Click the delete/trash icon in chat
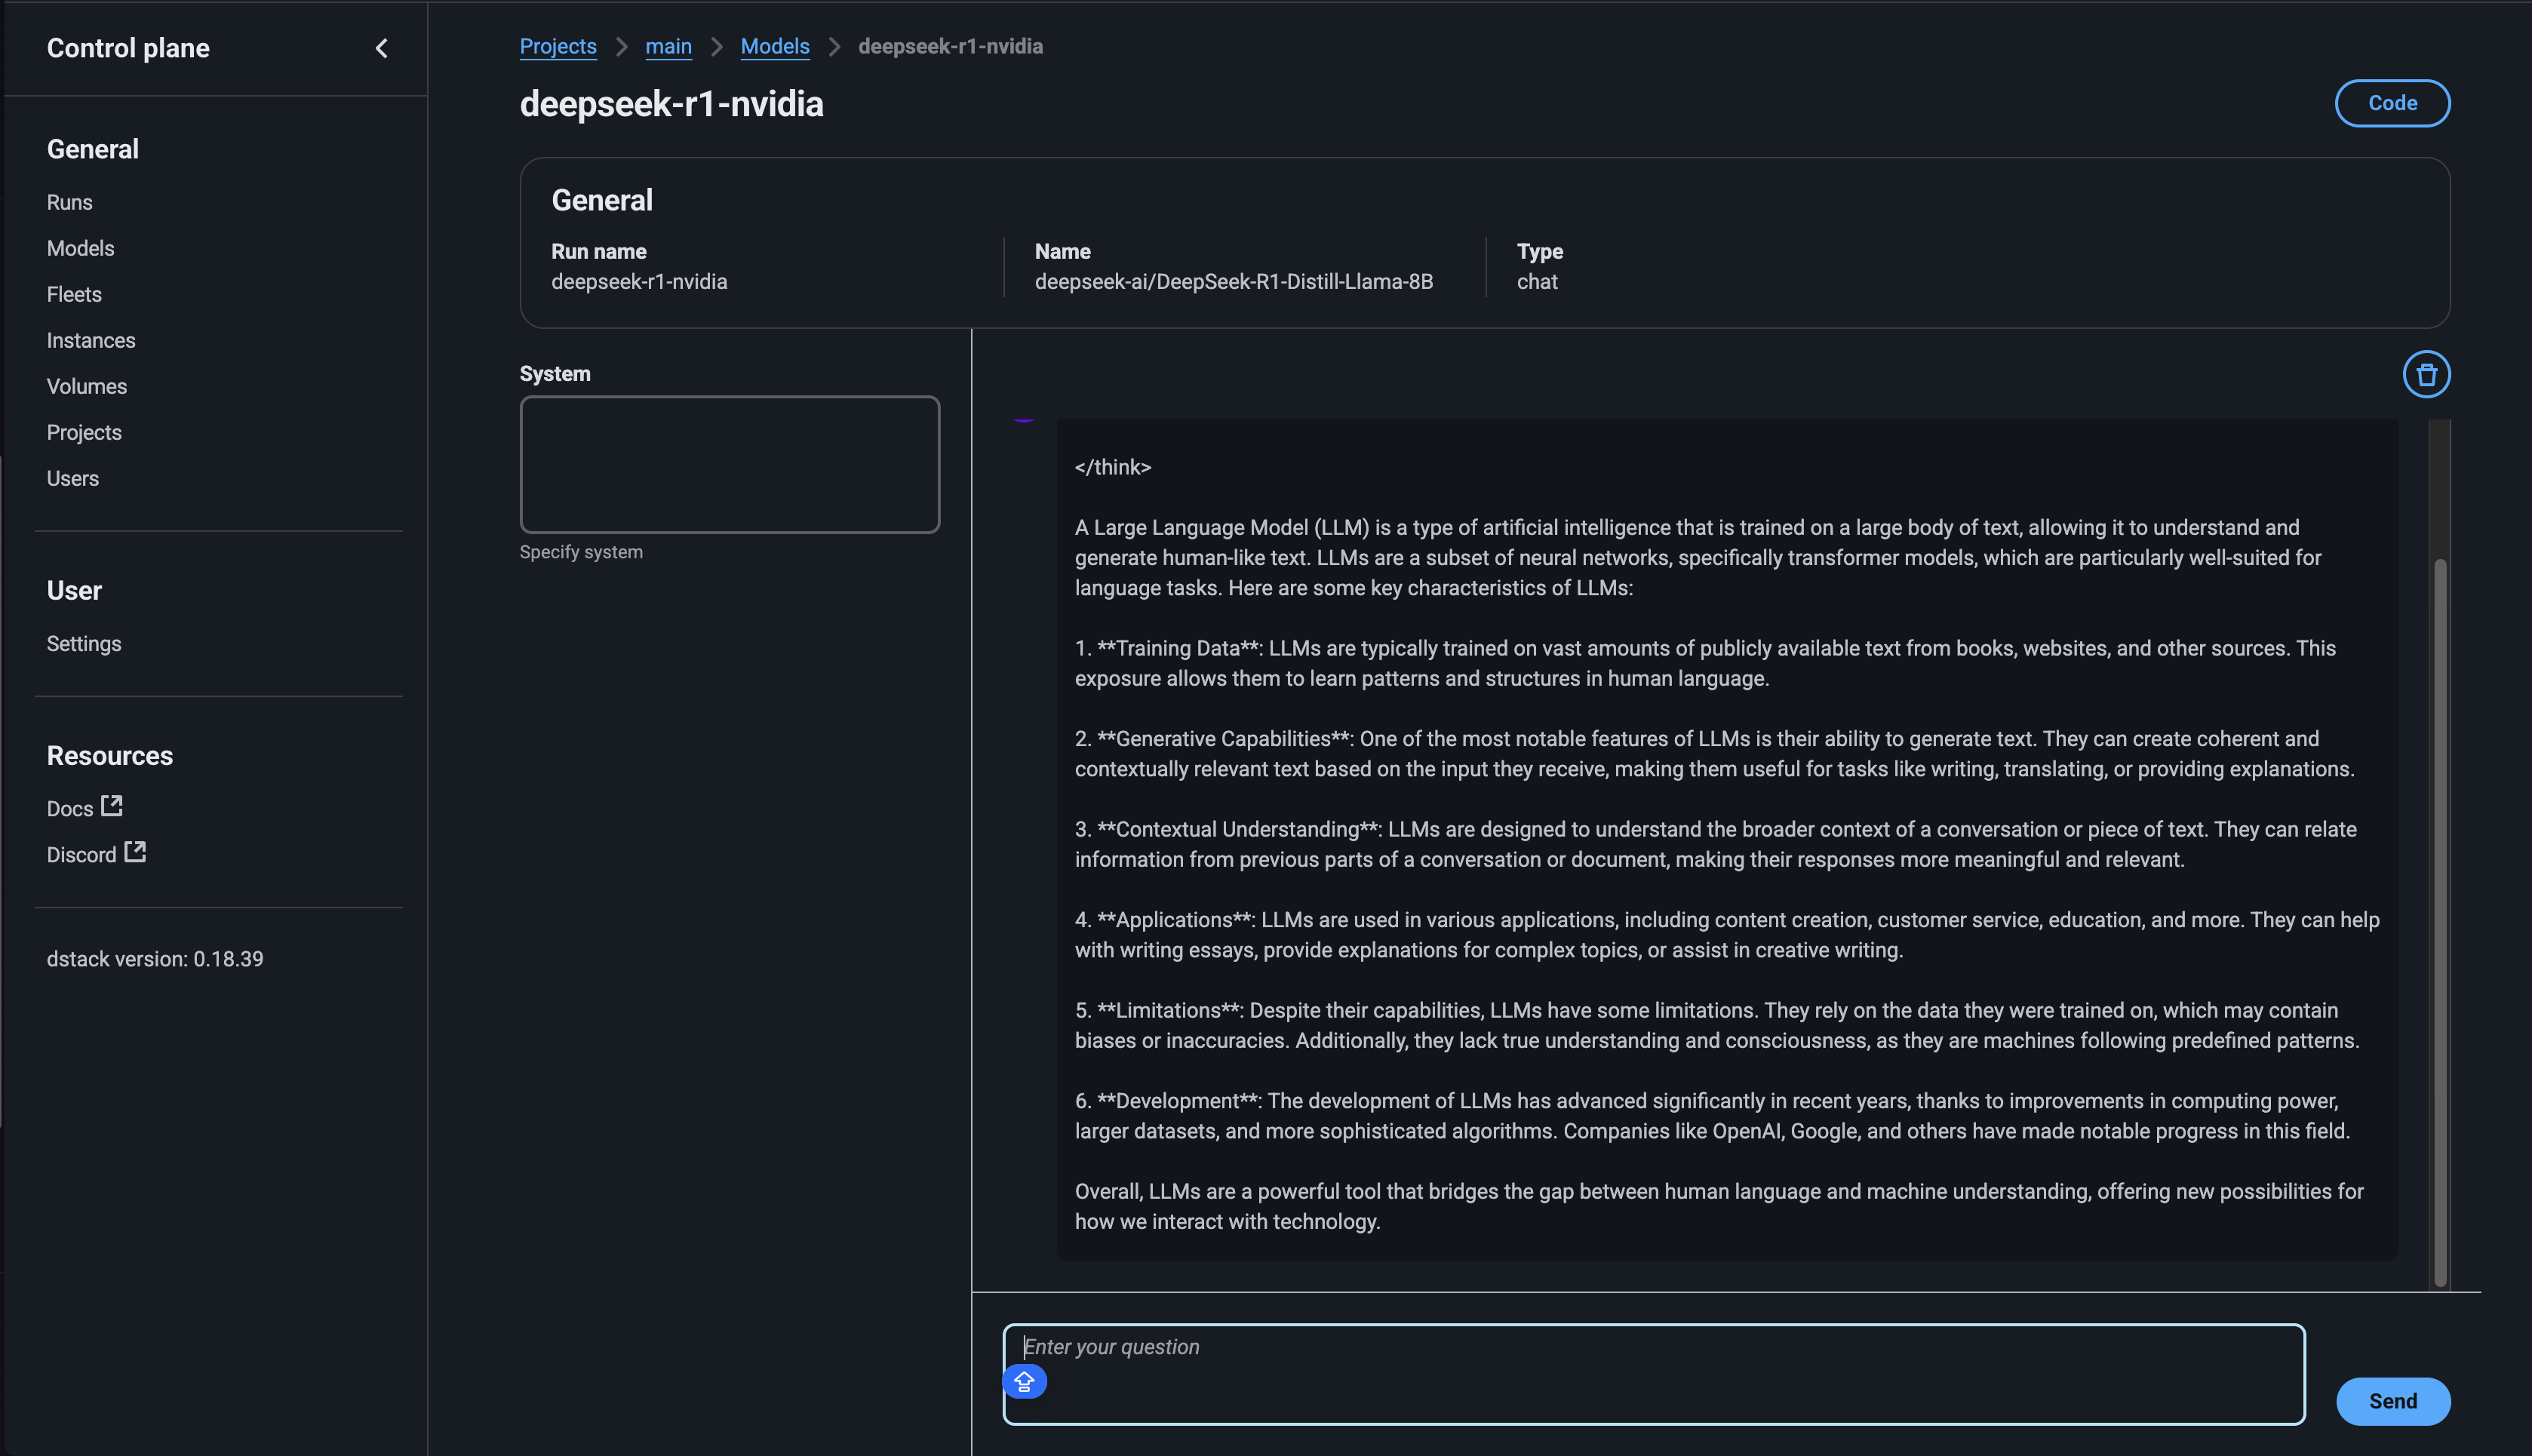This screenshot has height=1456, width=2532. [2424, 372]
